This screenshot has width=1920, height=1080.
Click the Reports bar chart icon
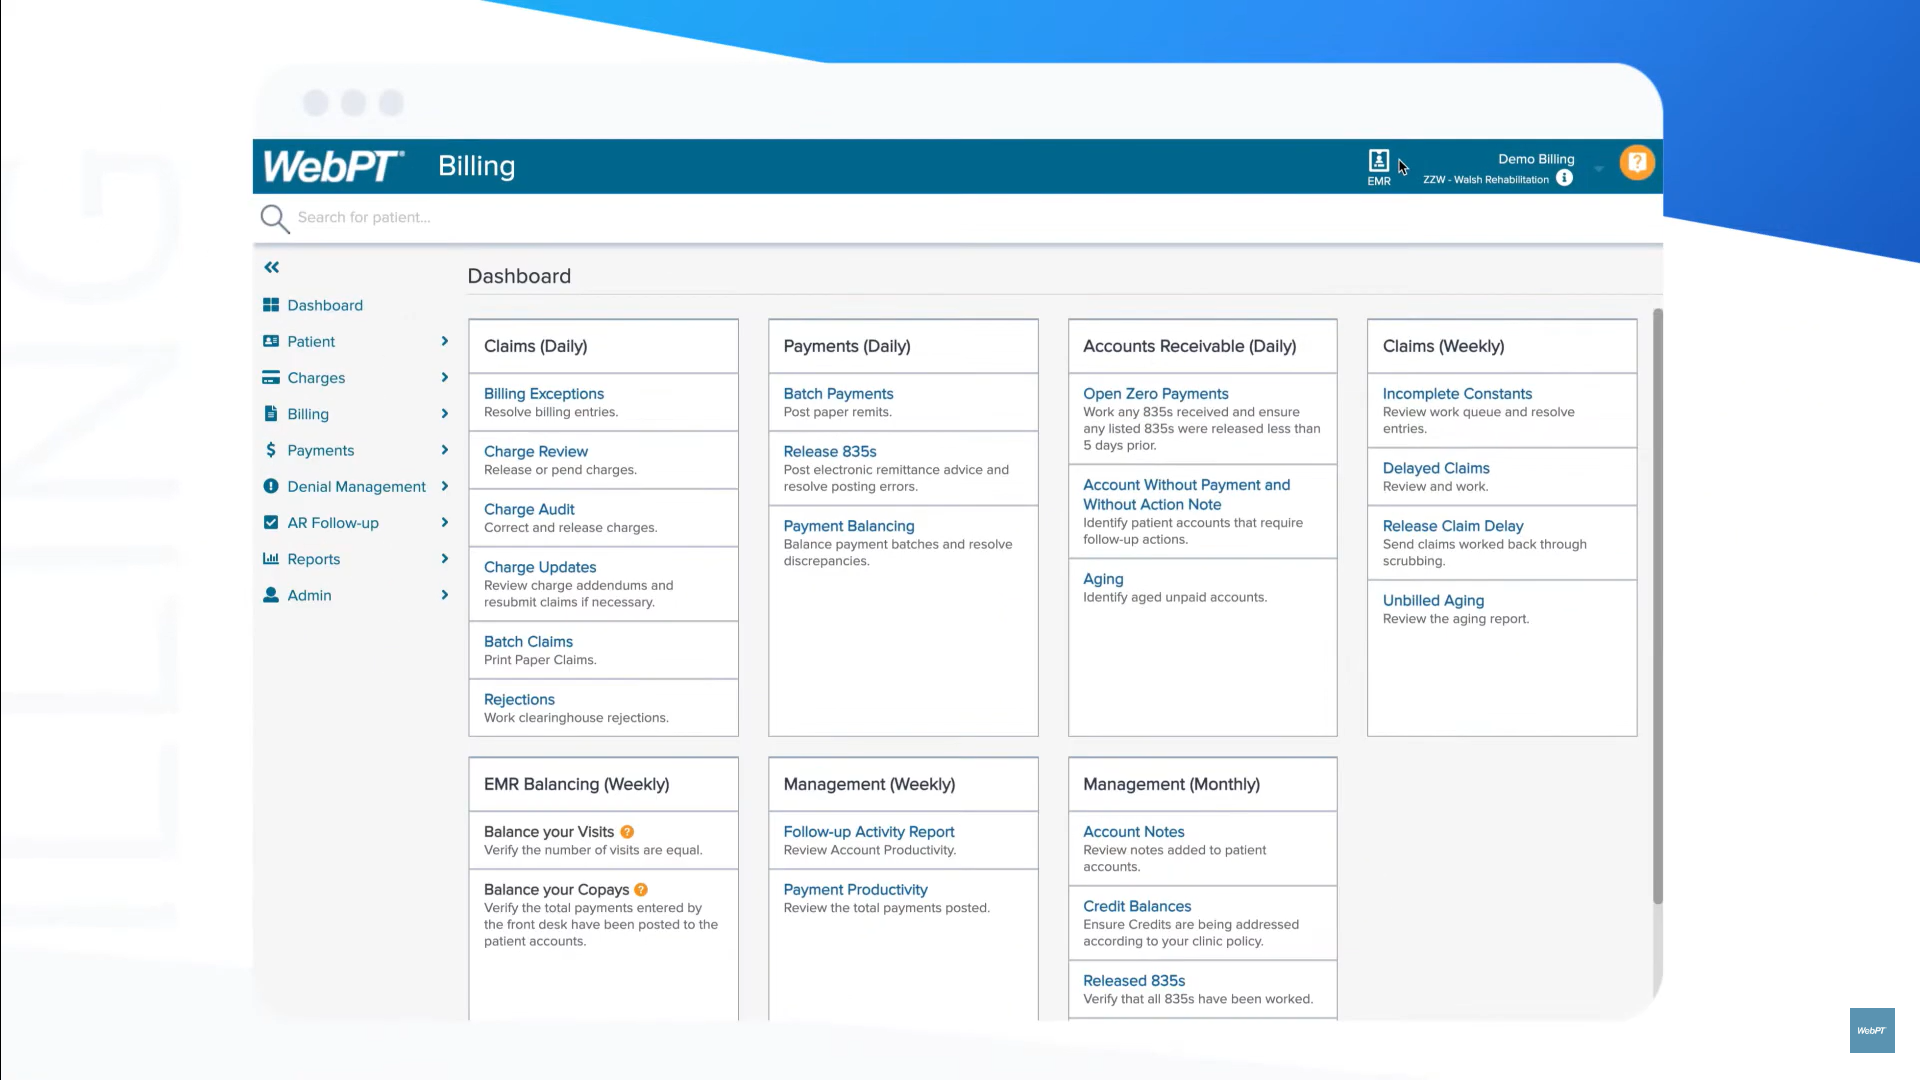tap(271, 559)
